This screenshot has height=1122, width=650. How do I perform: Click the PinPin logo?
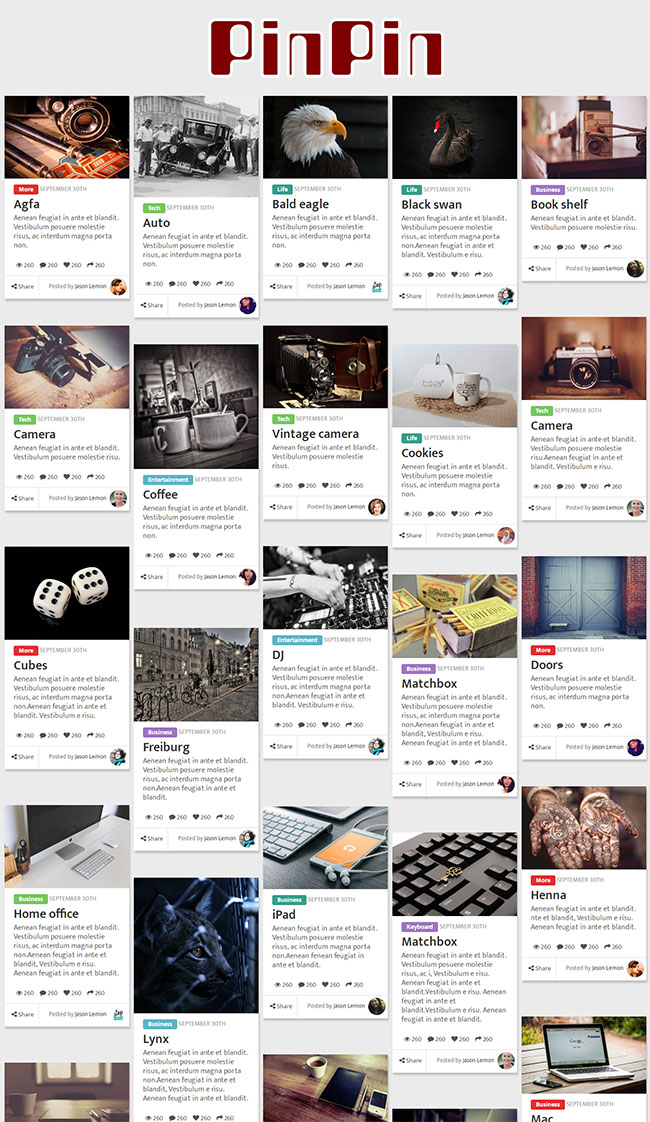pos(326,48)
